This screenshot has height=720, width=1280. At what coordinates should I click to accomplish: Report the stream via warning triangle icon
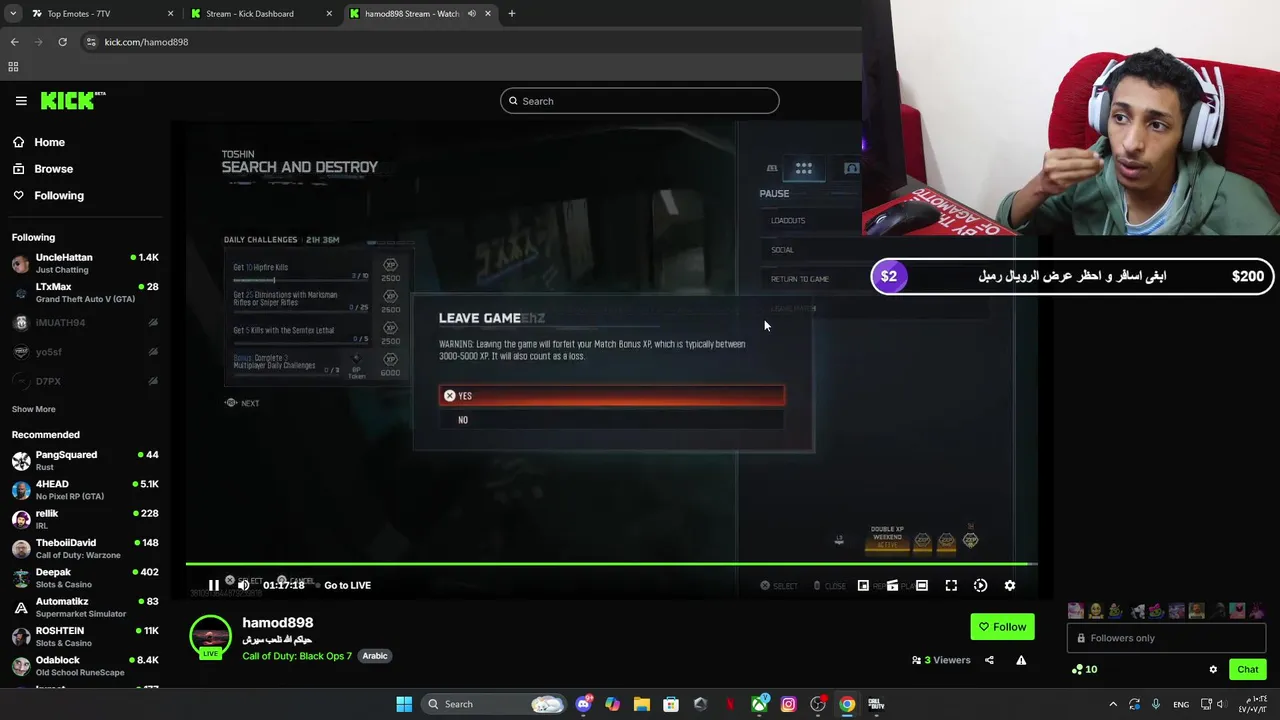[1021, 660]
